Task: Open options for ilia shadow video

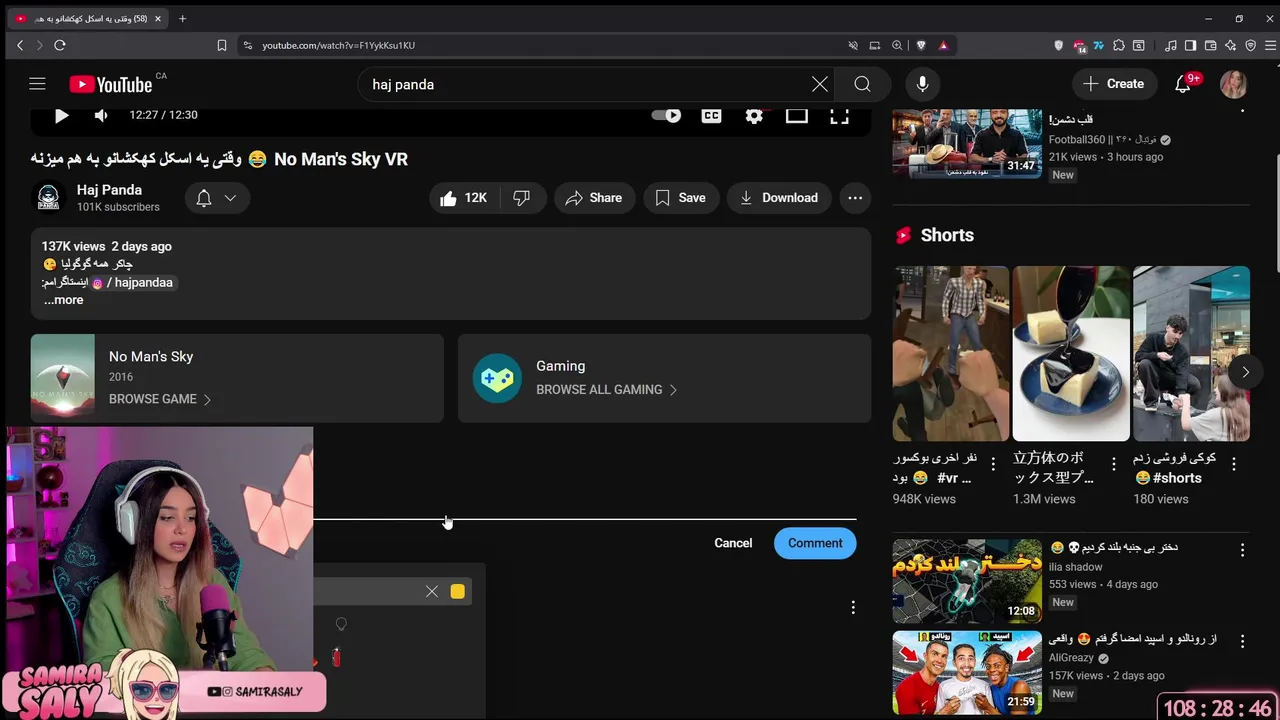Action: click(x=1242, y=550)
